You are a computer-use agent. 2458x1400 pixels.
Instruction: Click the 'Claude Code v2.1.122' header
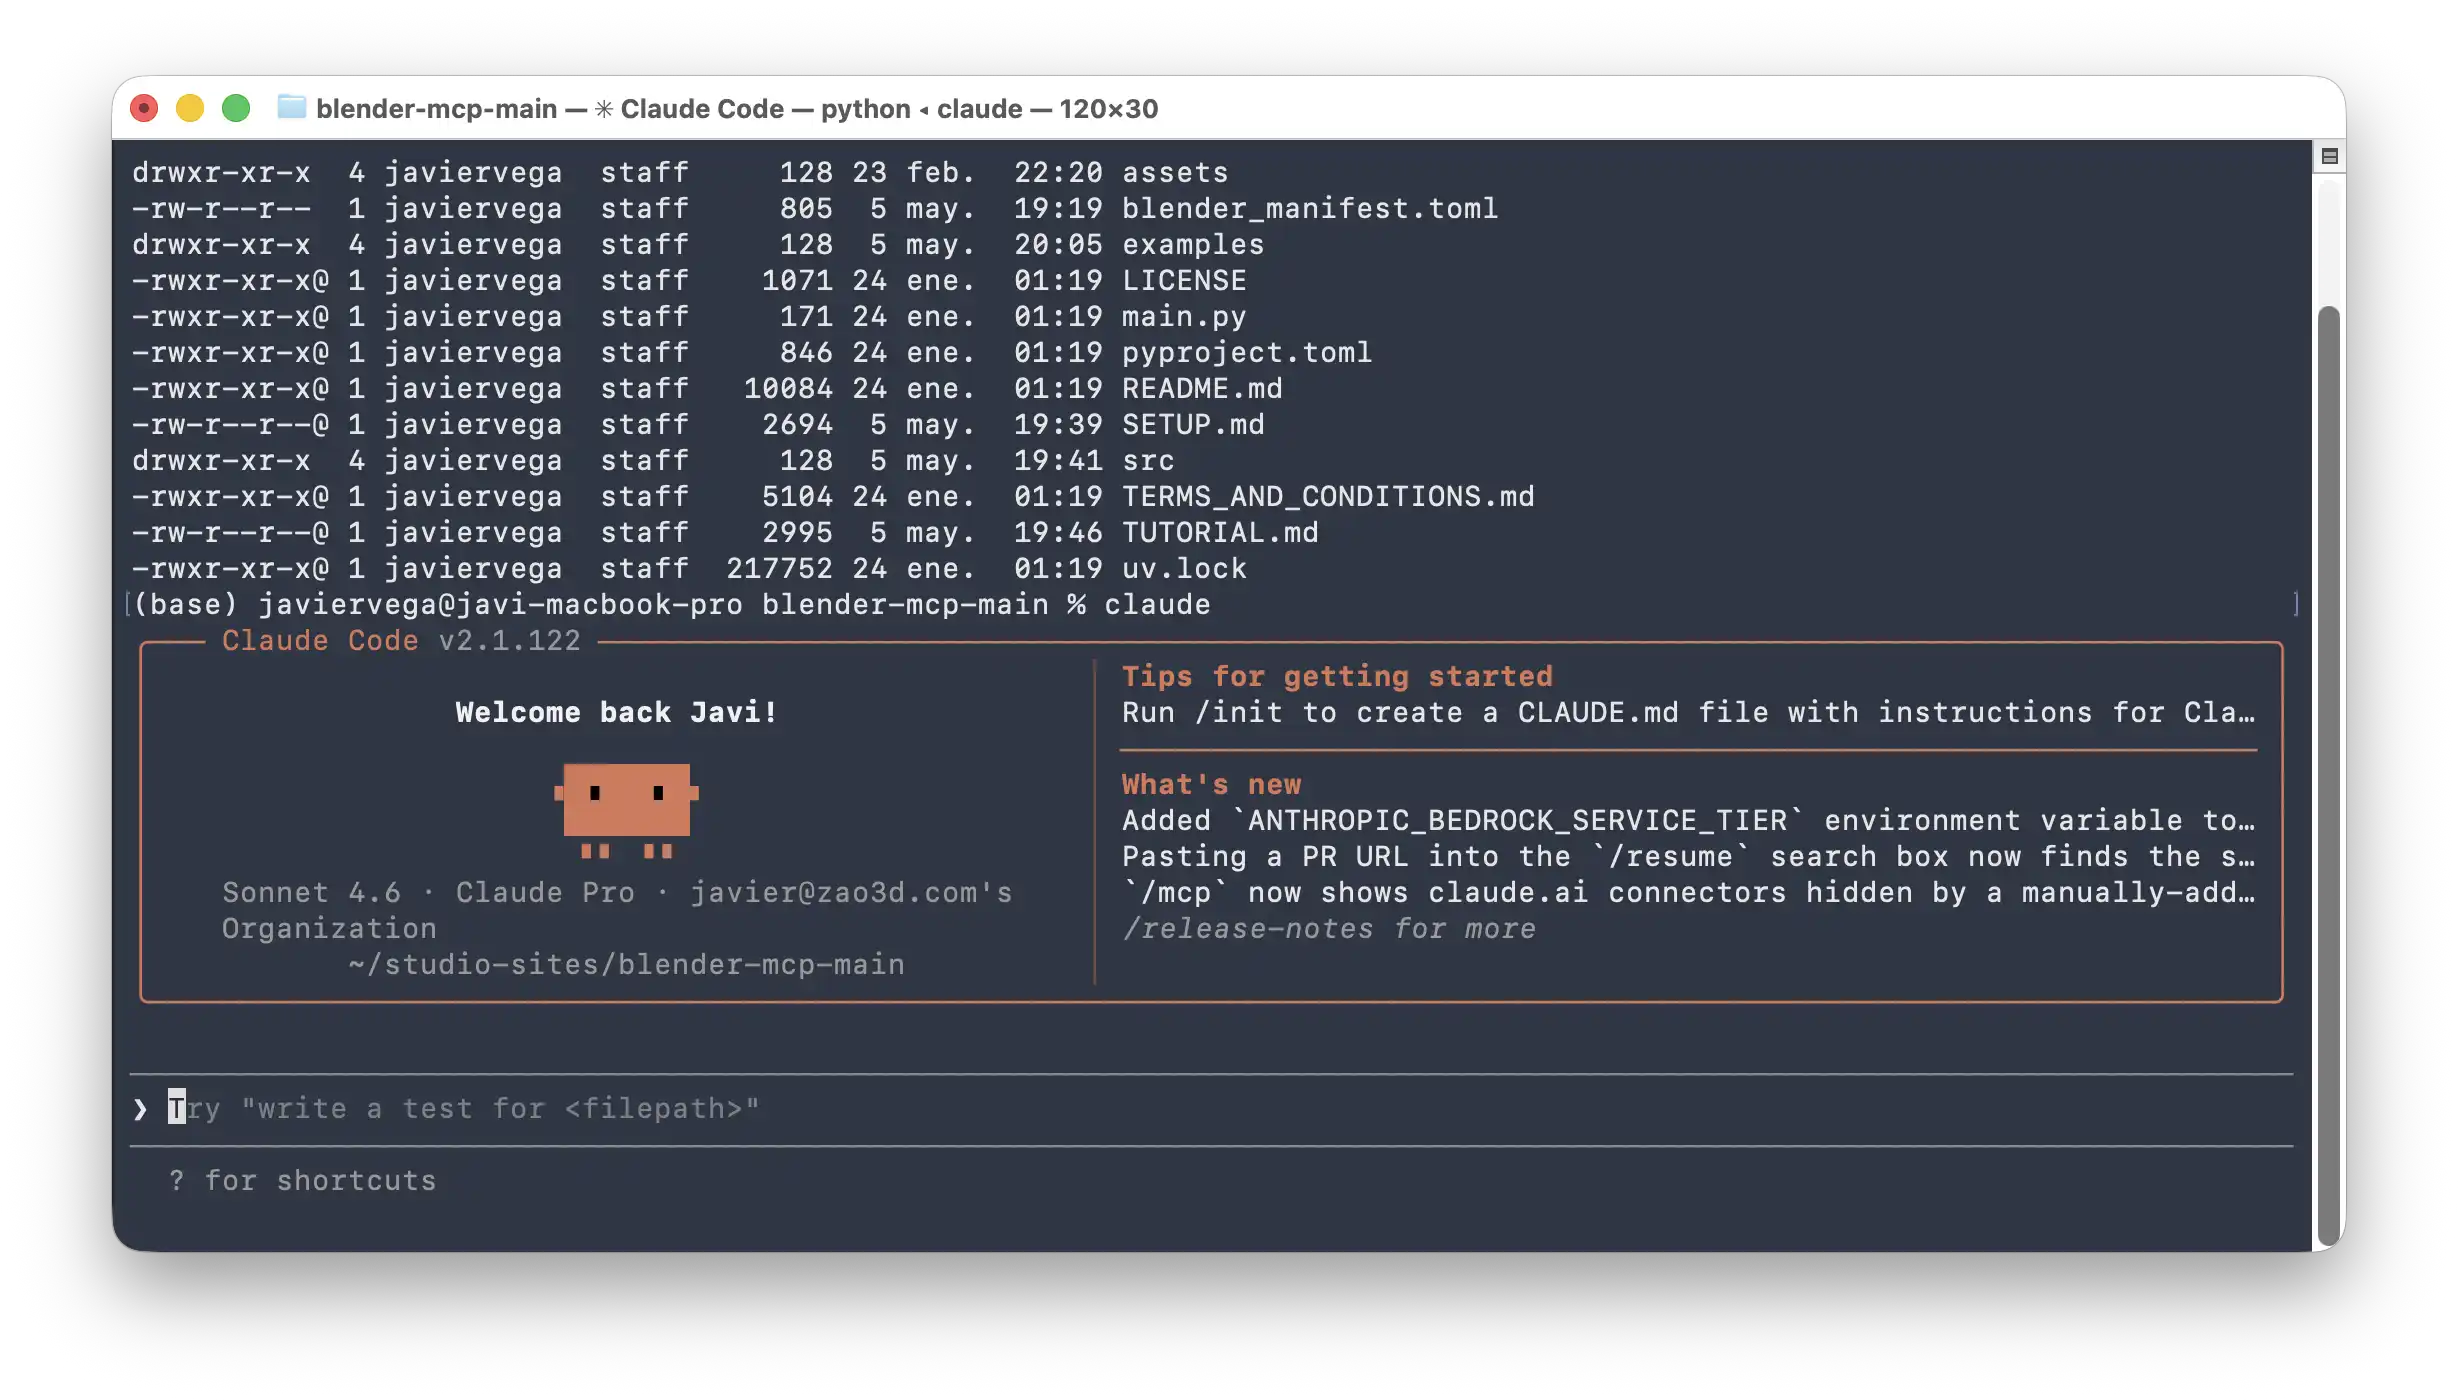coord(401,640)
